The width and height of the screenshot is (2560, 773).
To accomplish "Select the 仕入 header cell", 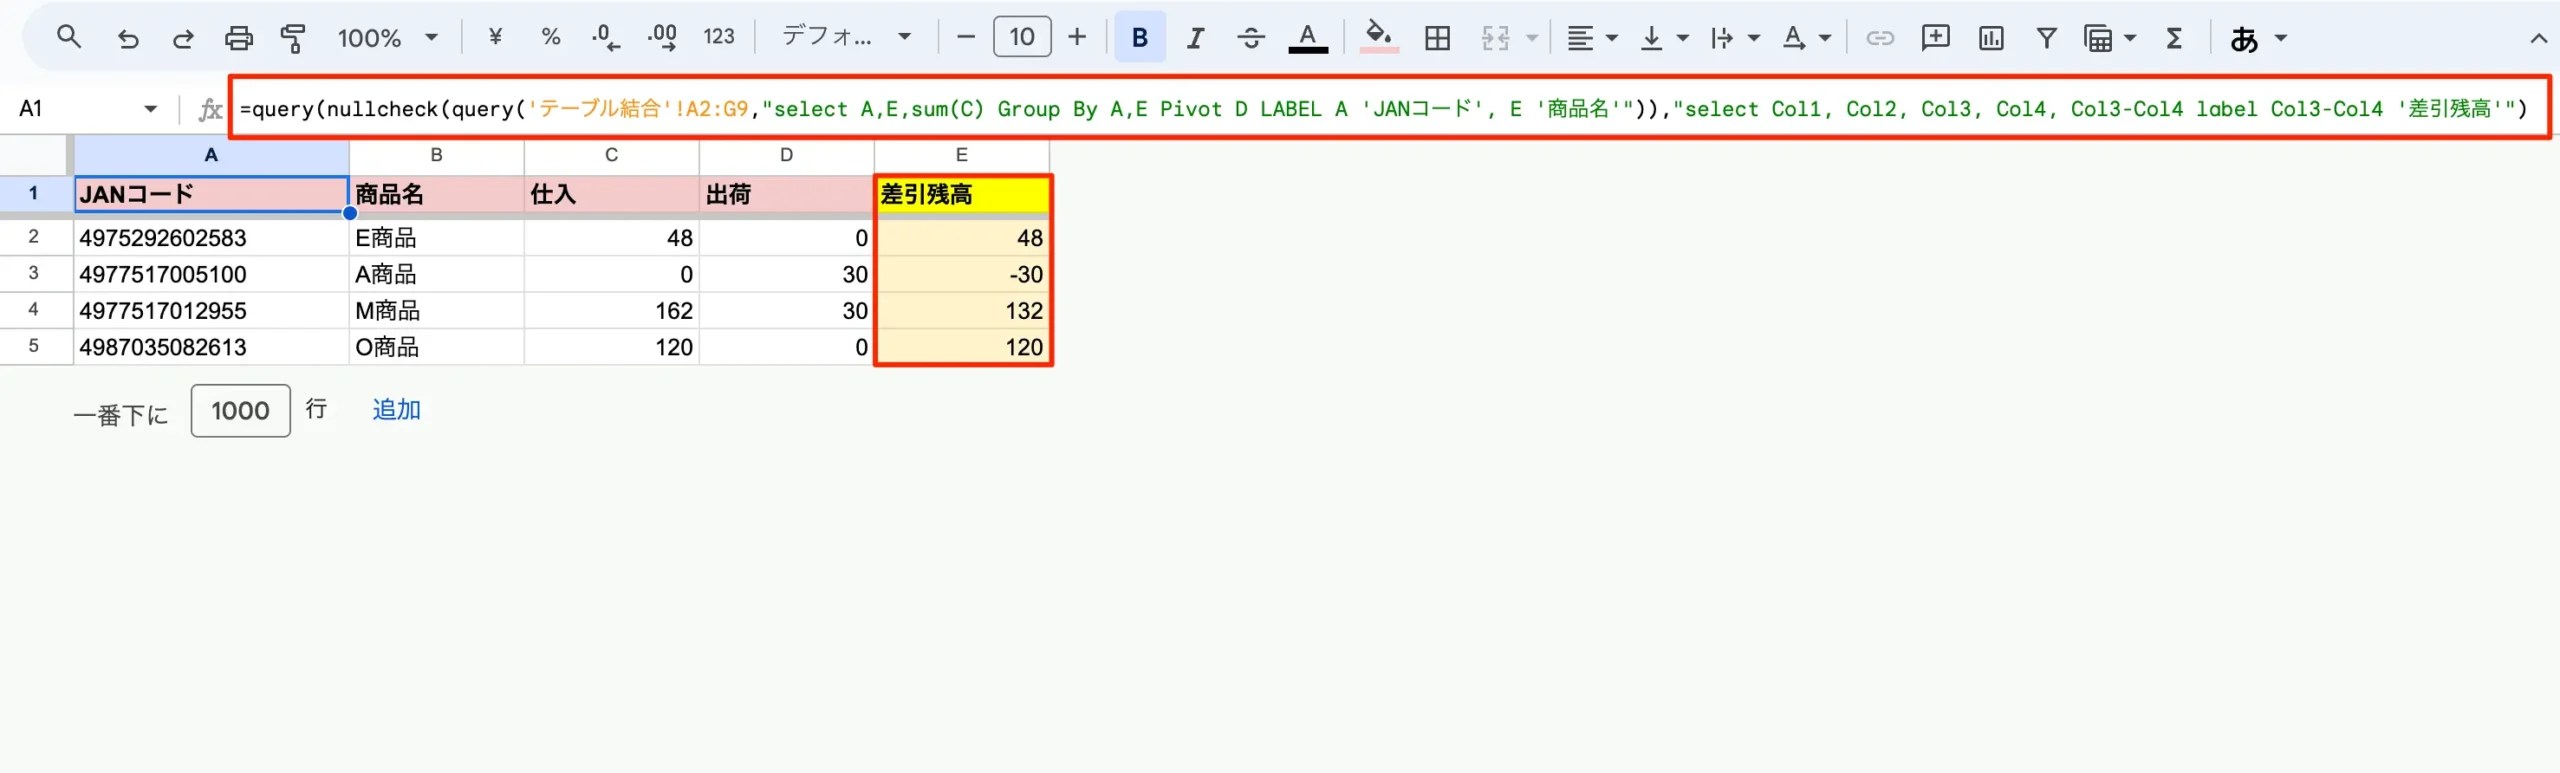I will point(611,194).
